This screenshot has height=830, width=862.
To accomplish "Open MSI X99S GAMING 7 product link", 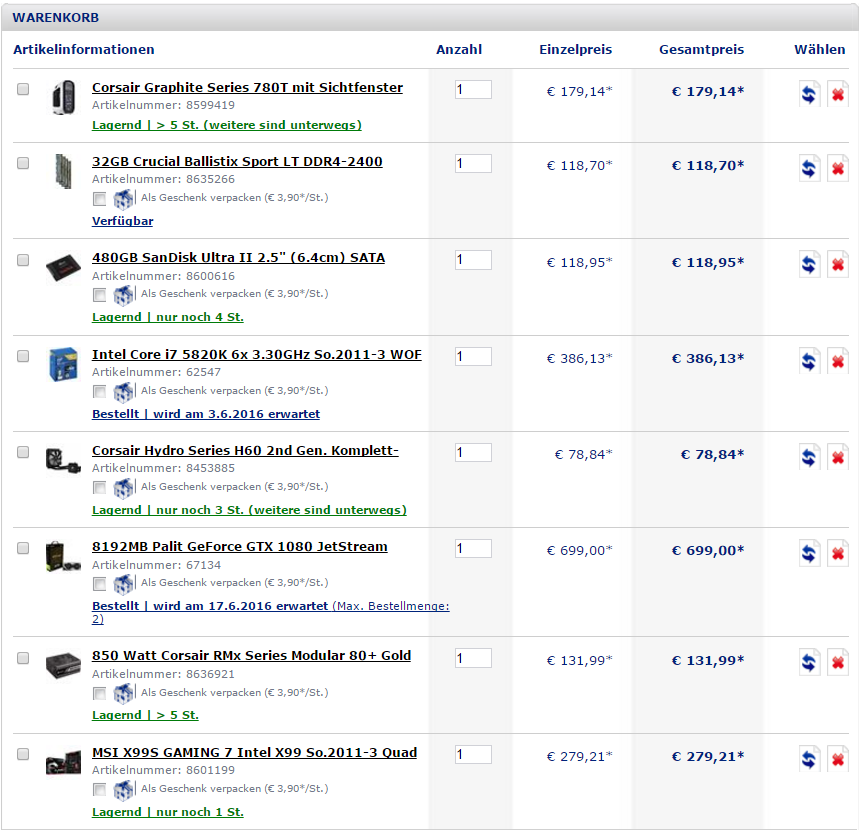I will point(254,752).
